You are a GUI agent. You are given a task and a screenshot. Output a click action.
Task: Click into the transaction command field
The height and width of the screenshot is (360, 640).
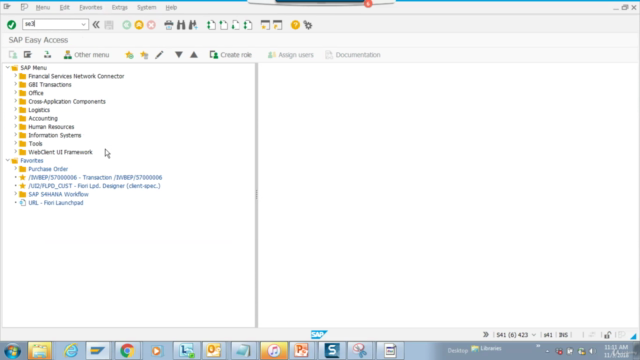(51, 24)
